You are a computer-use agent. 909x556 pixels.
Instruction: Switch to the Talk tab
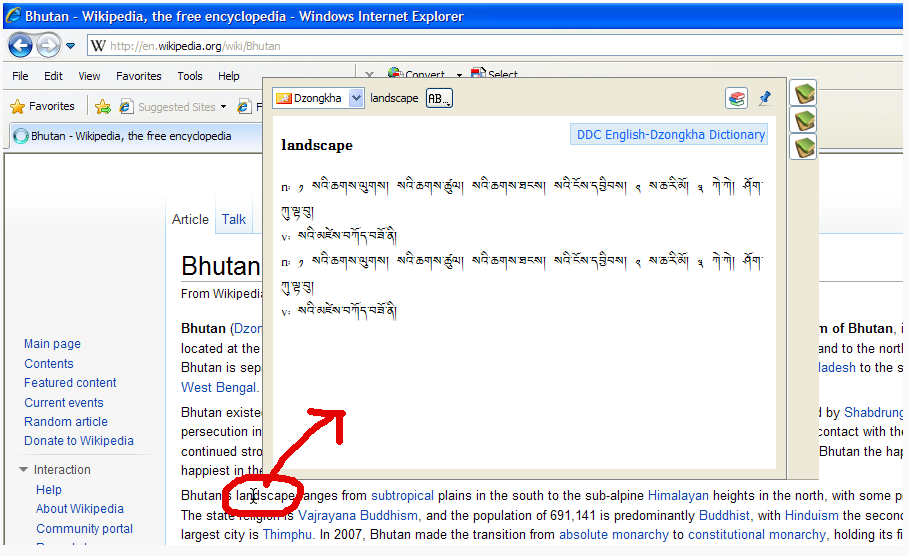tap(234, 219)
